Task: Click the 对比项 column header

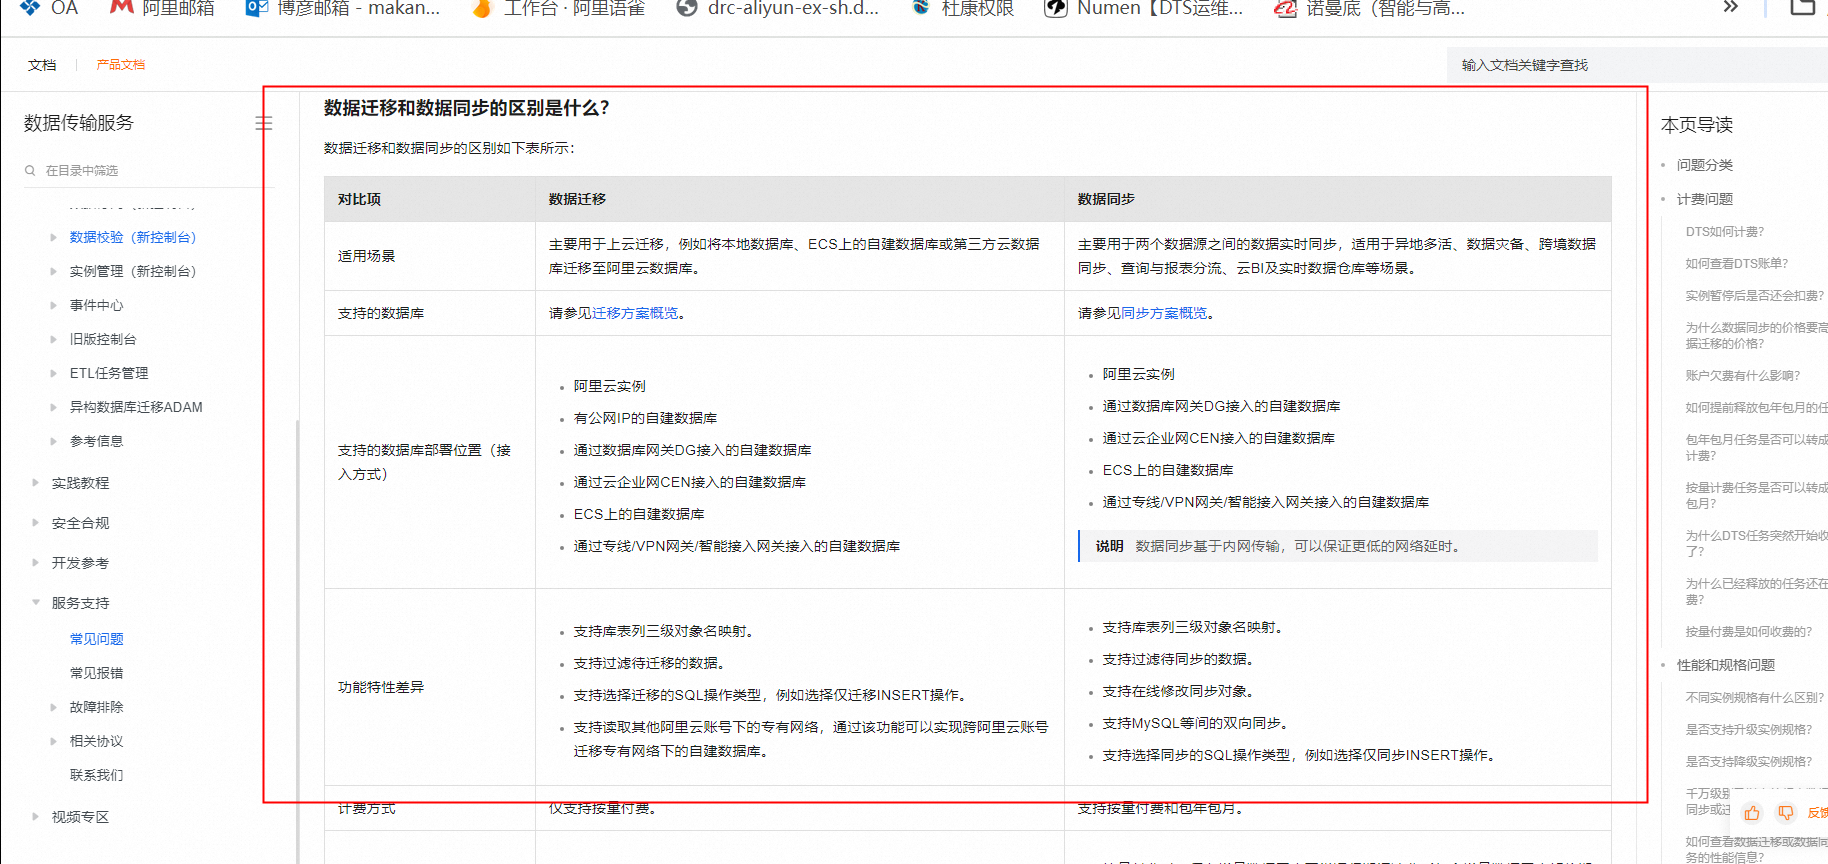Action: tap(359, 199)
